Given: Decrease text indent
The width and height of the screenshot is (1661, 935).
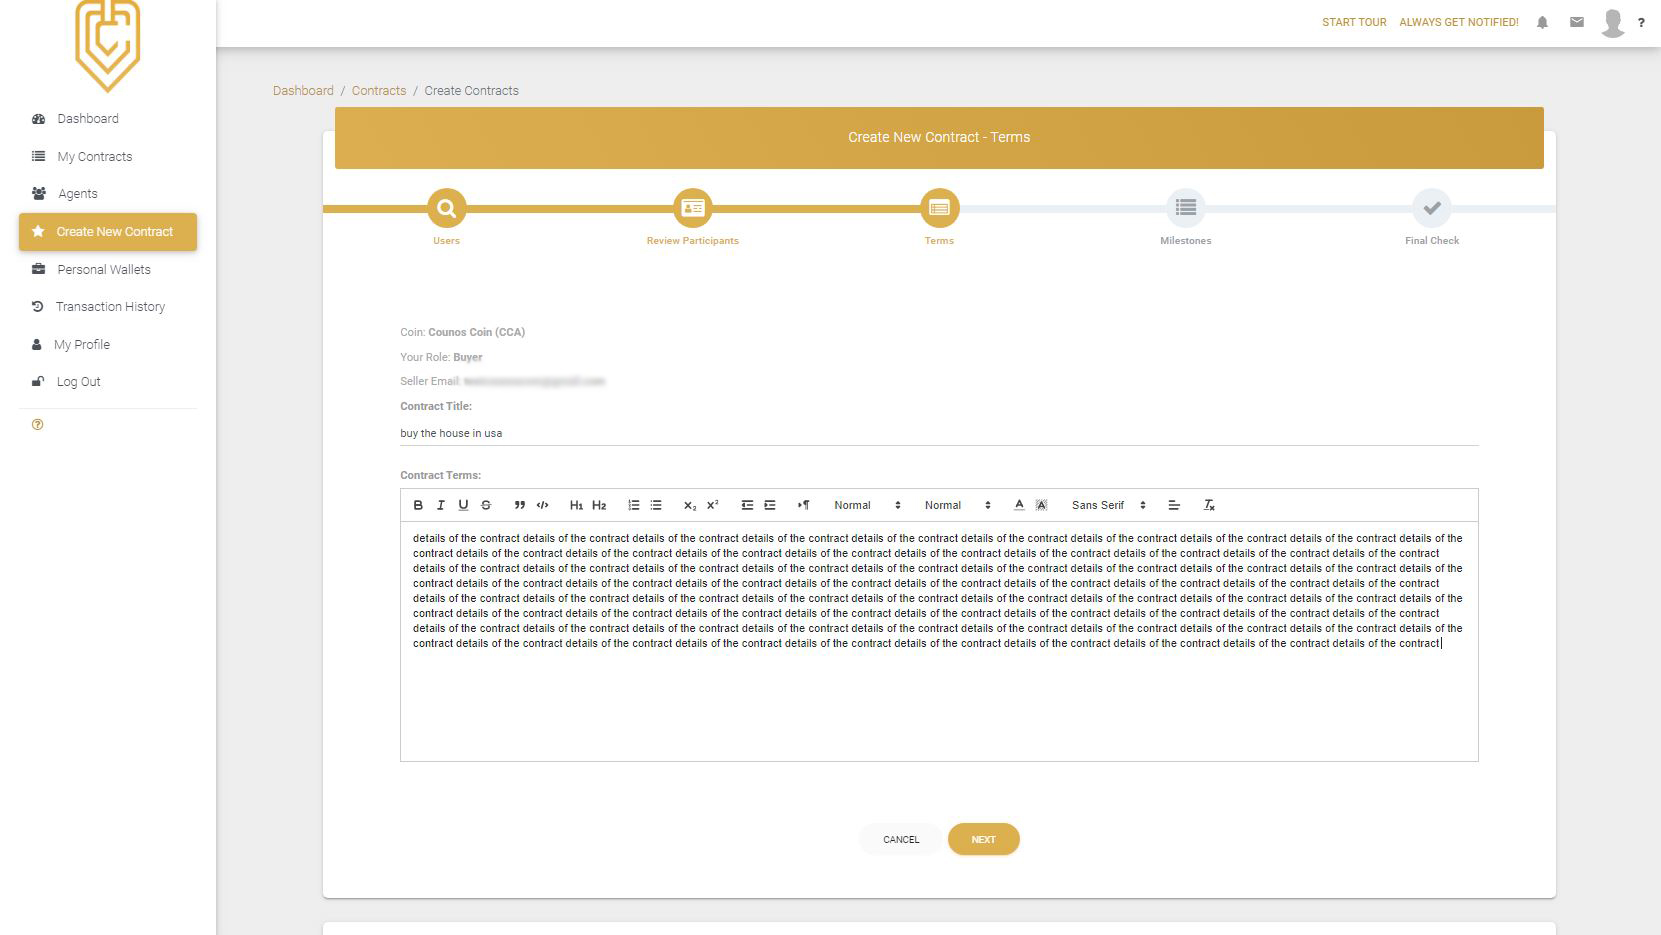Looking at the screenshot, I should (747, 505).
